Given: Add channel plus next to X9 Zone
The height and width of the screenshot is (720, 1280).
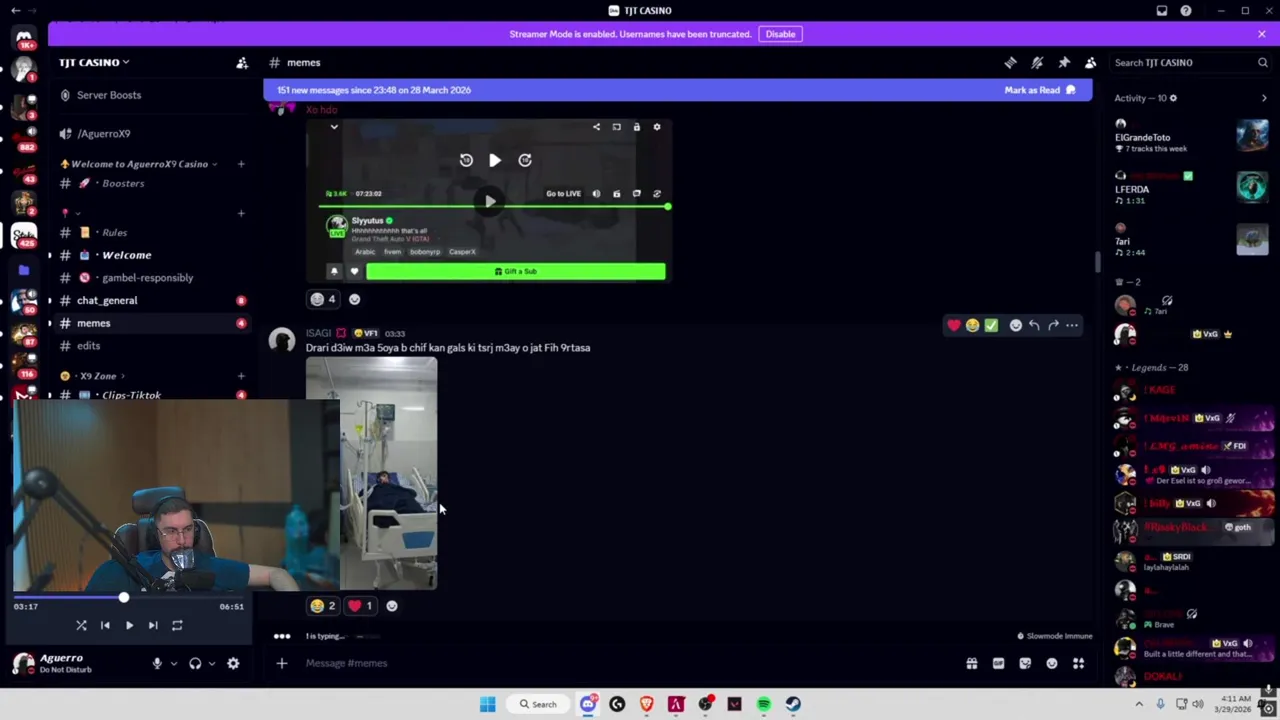Looking at the screenshot, I should pos(241,376).
